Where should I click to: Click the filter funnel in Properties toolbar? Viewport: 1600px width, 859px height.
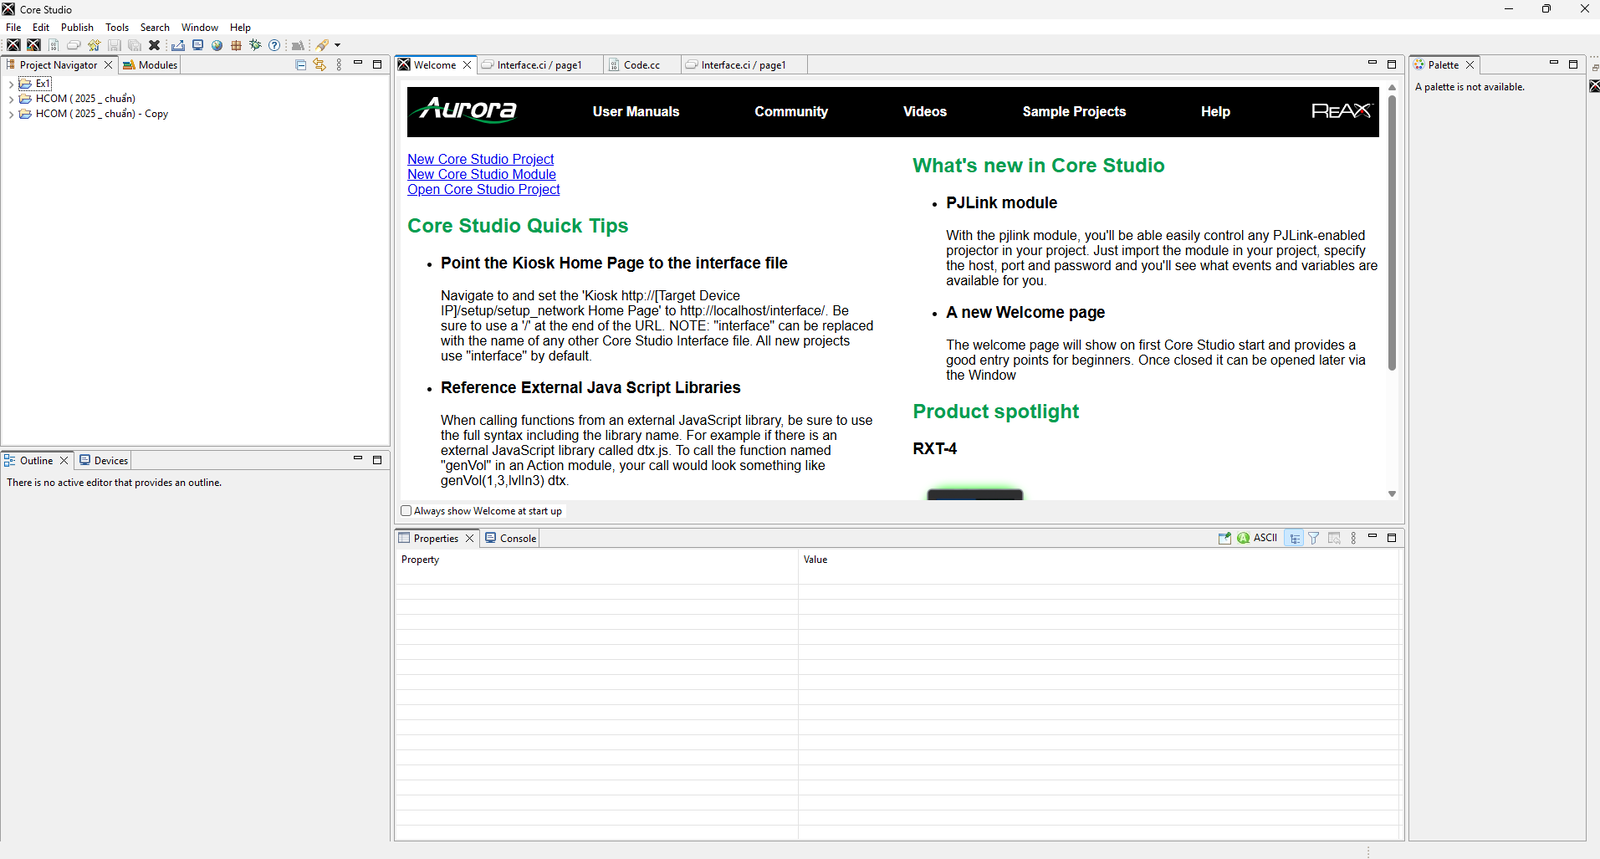(1314, 538)
